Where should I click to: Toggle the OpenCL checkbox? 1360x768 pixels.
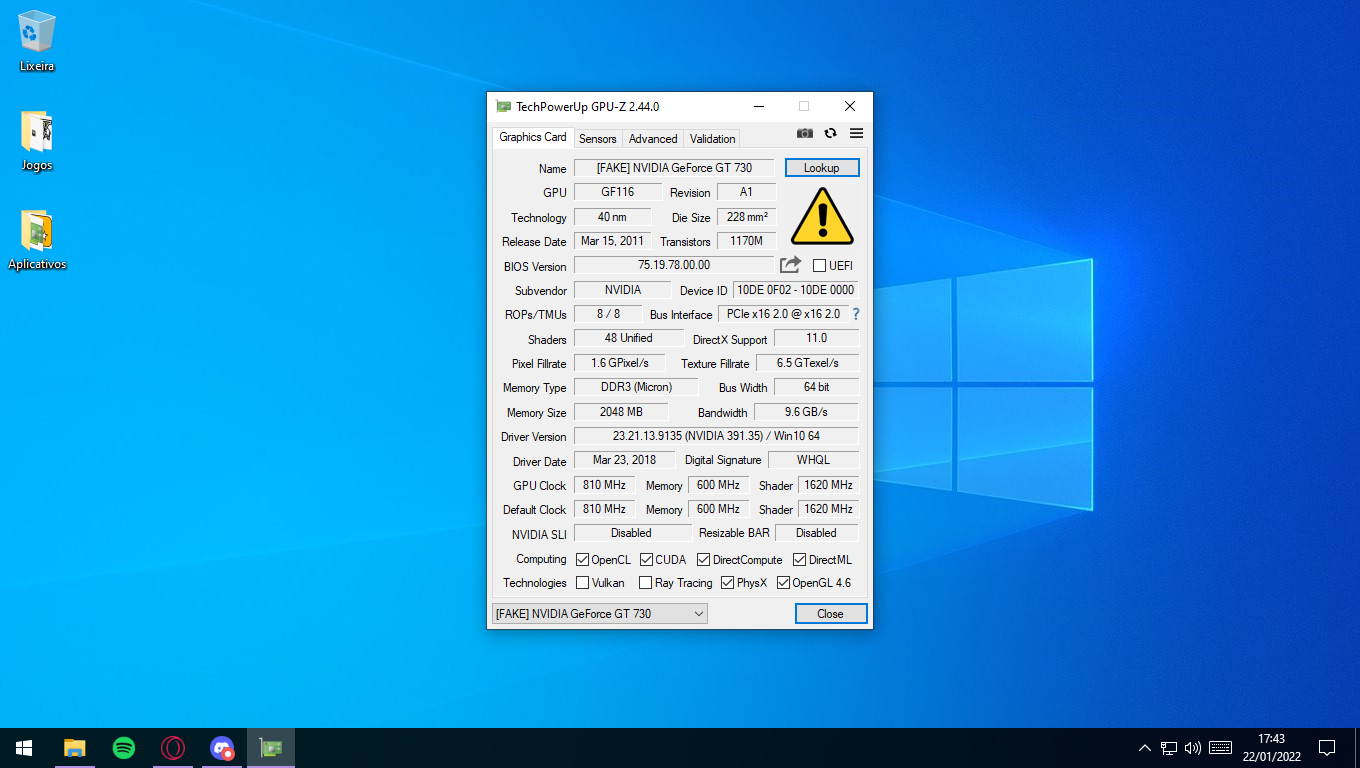[582, 560]
